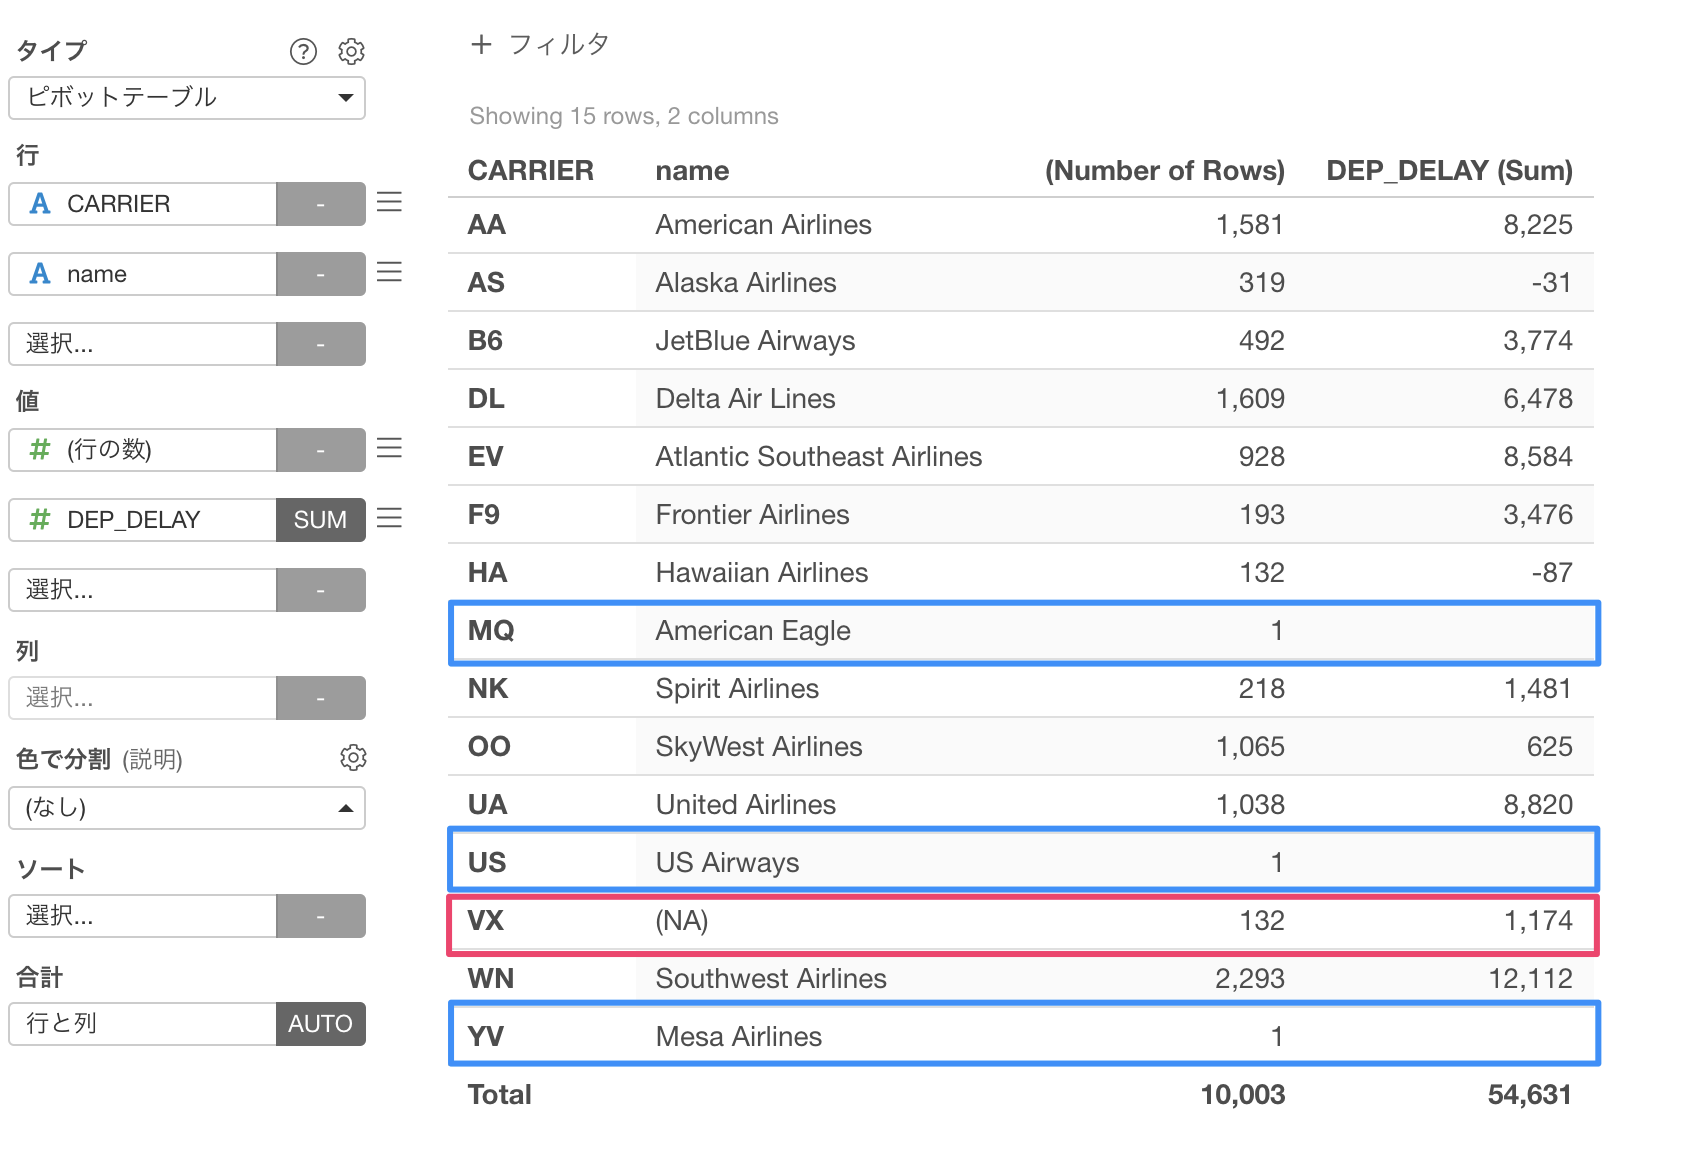Select the Mesa Airlines name cell
This screenshot has height=1176, width=1696.
(739, 1036)
